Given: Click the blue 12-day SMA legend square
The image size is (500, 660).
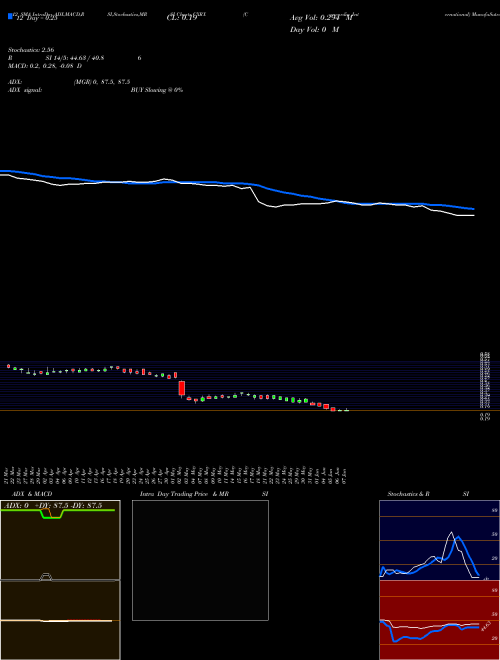Looking at the screenshot, I should tap(10, 16).
